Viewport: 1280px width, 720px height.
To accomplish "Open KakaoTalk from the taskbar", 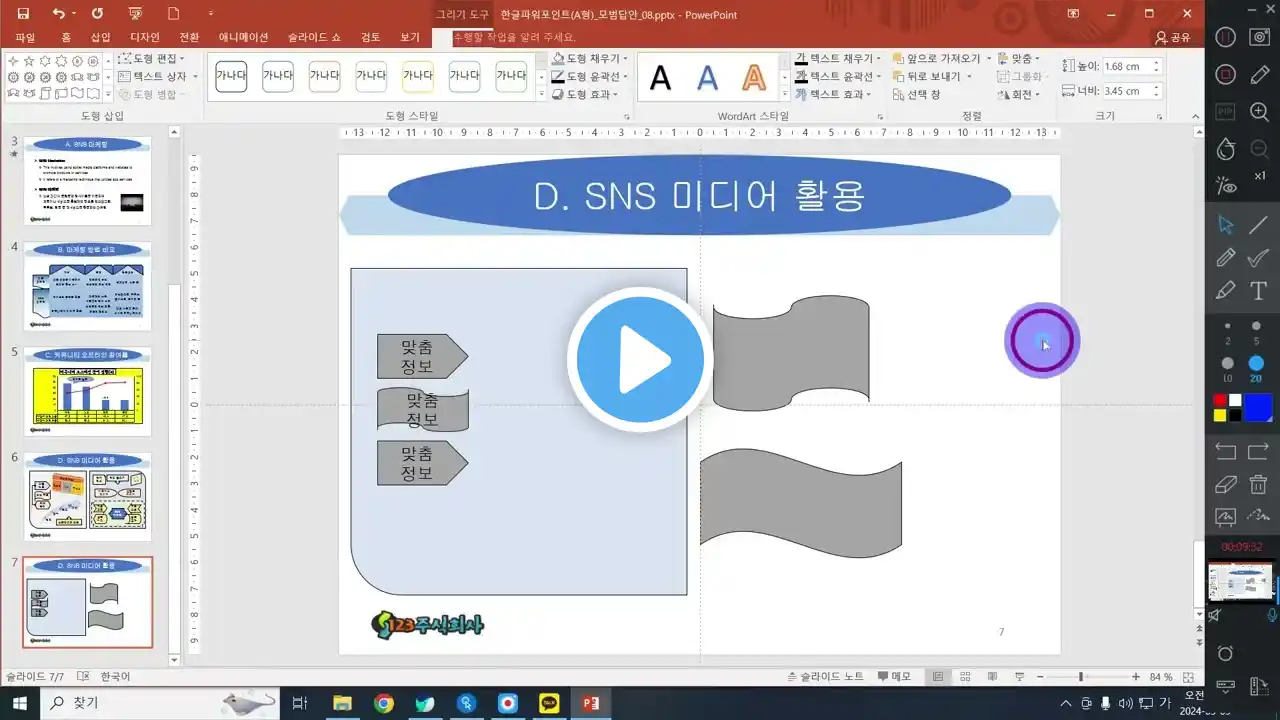I will click(x=549, y=703).
